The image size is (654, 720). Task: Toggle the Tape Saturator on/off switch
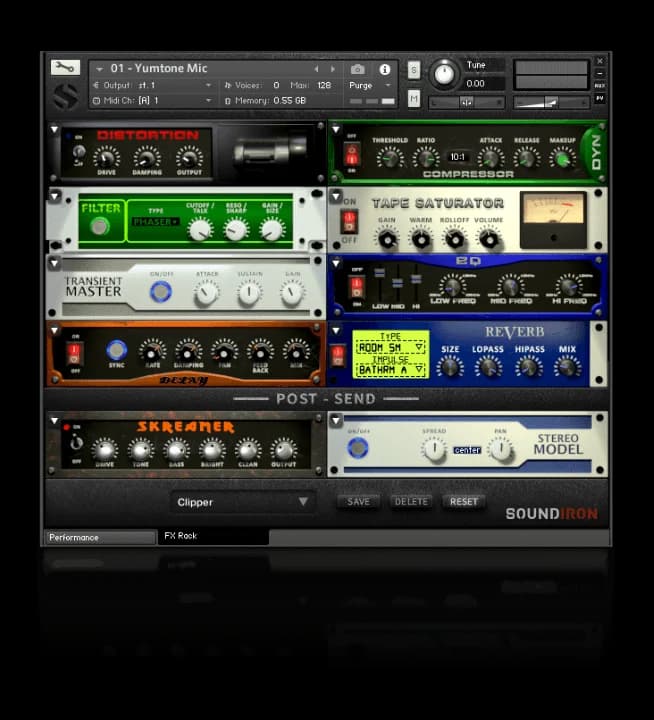[349, 221]
